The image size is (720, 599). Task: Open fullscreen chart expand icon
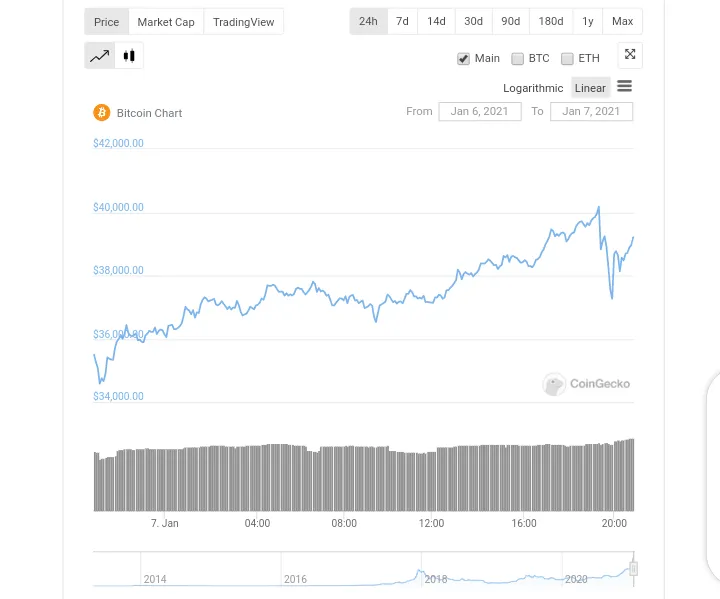[x=630, y=55]
